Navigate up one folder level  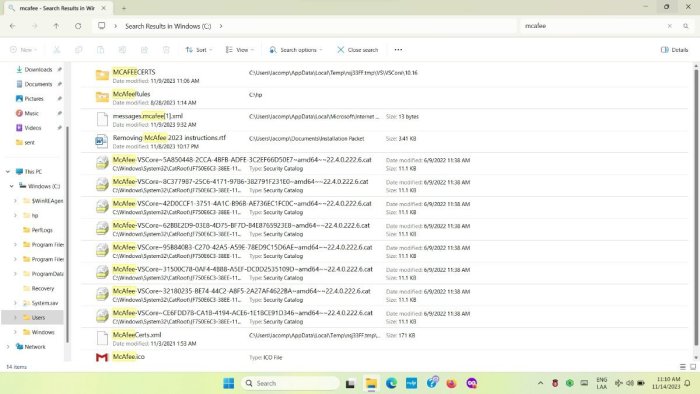pos(56,26)
